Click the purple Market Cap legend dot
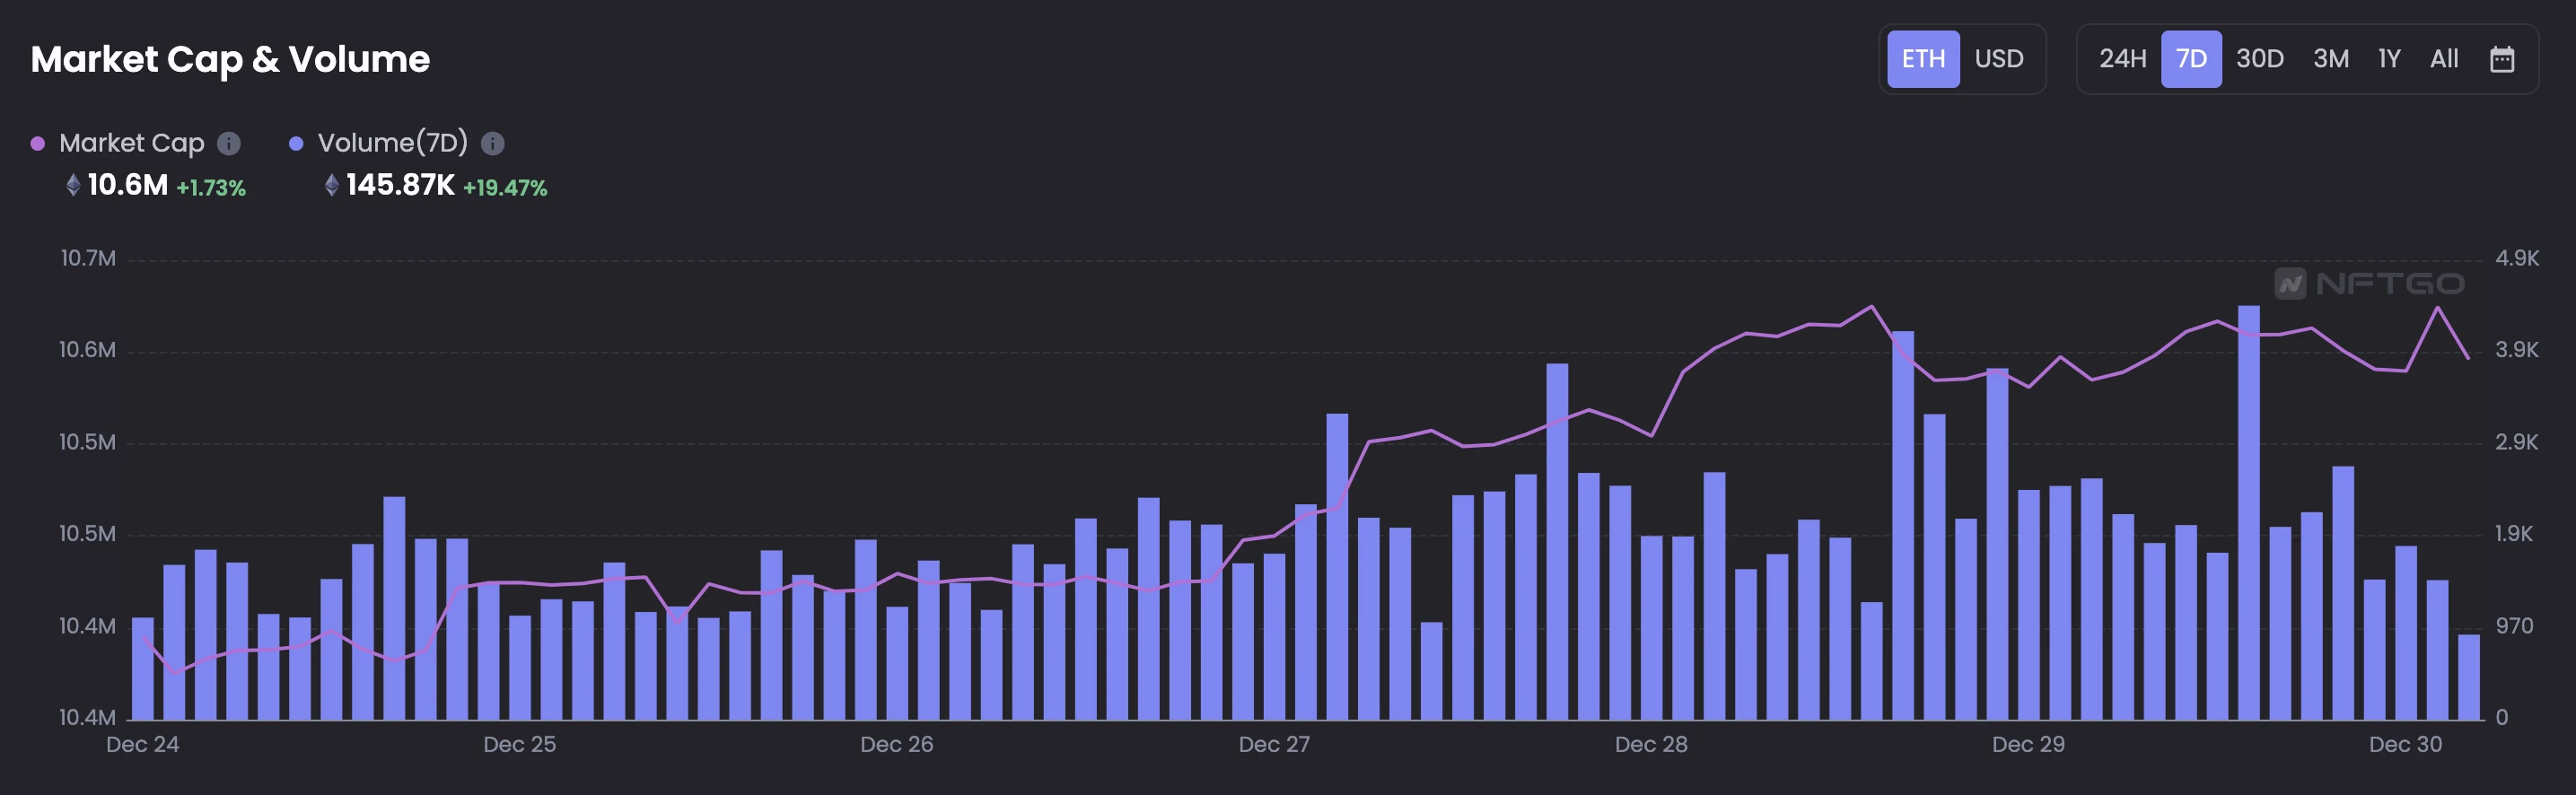 pyautogui.click(x=38, y=144)
